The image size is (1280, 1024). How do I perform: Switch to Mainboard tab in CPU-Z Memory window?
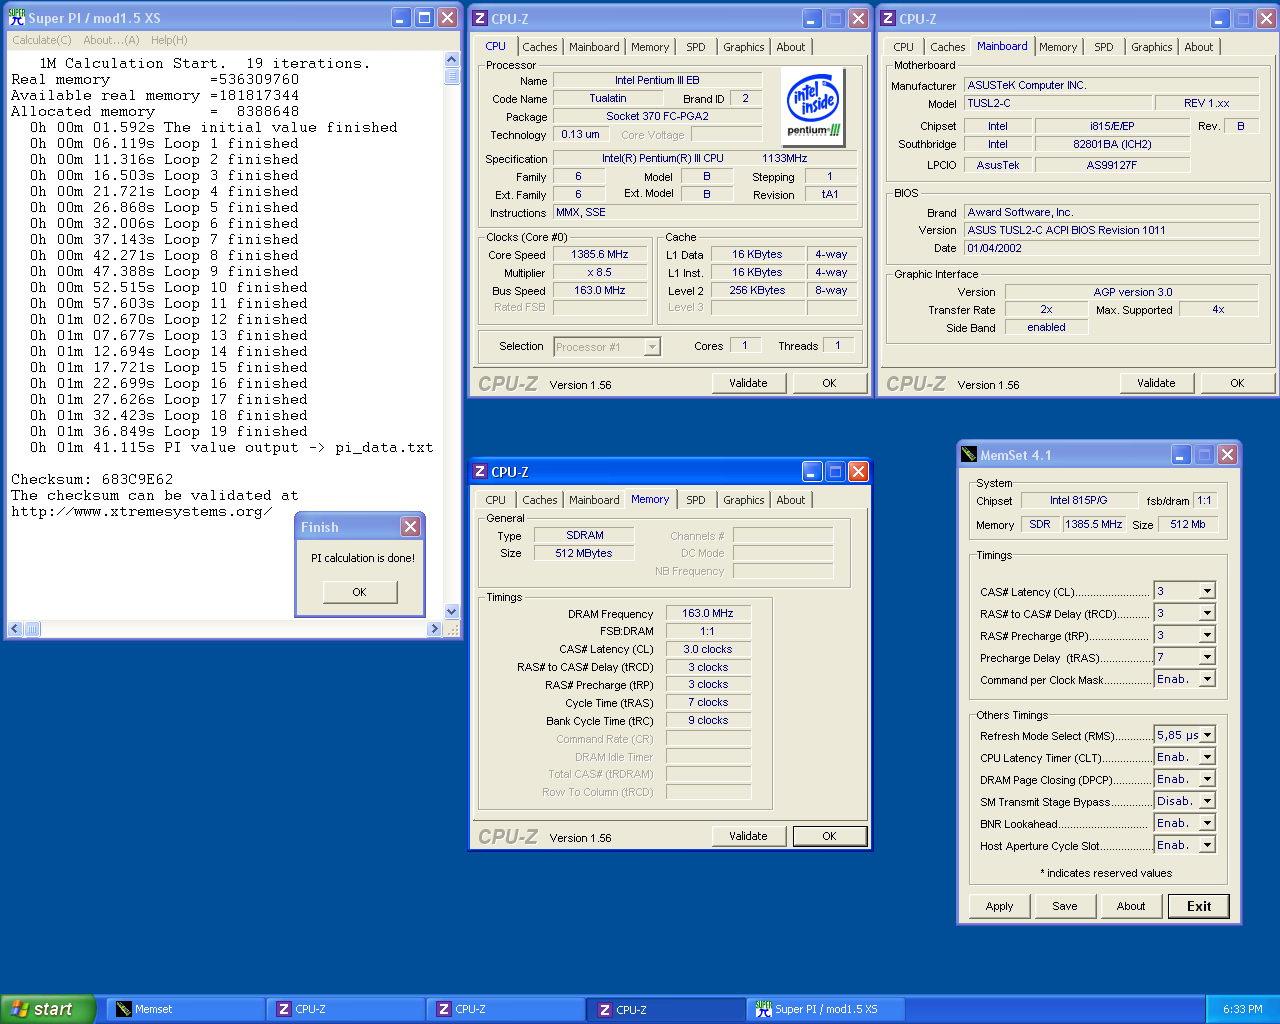pyautogui.click(x=594, y=500)
